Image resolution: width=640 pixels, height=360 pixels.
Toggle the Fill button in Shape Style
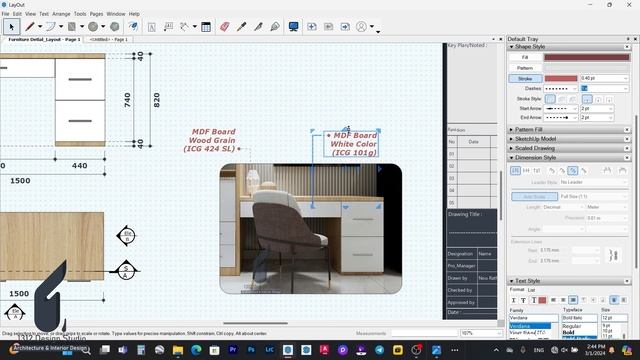click(x=525, y=57)
